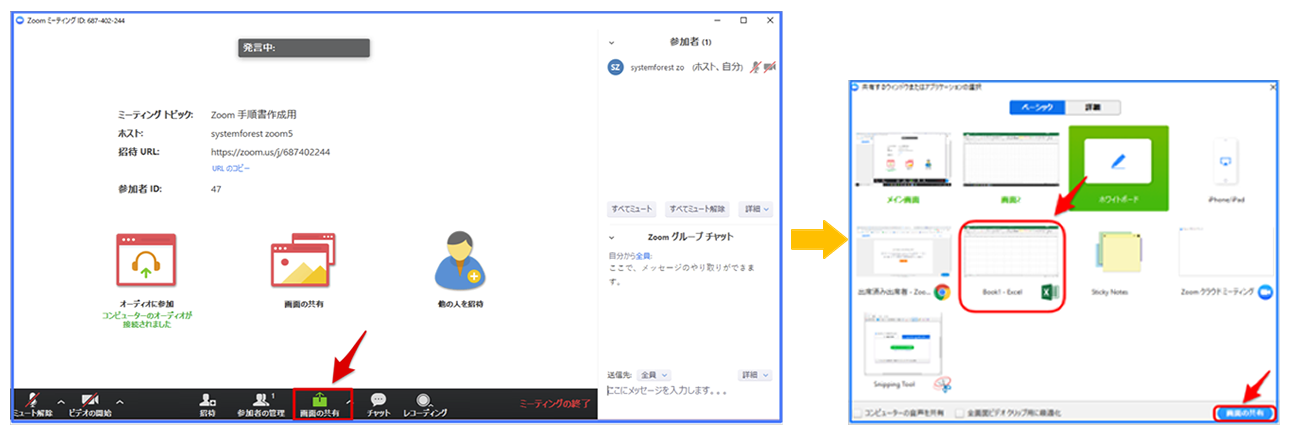Click the large オーディオに参加 headphone icon
The width and height of the screenshot is (1304, 437).
pos(146,262)
